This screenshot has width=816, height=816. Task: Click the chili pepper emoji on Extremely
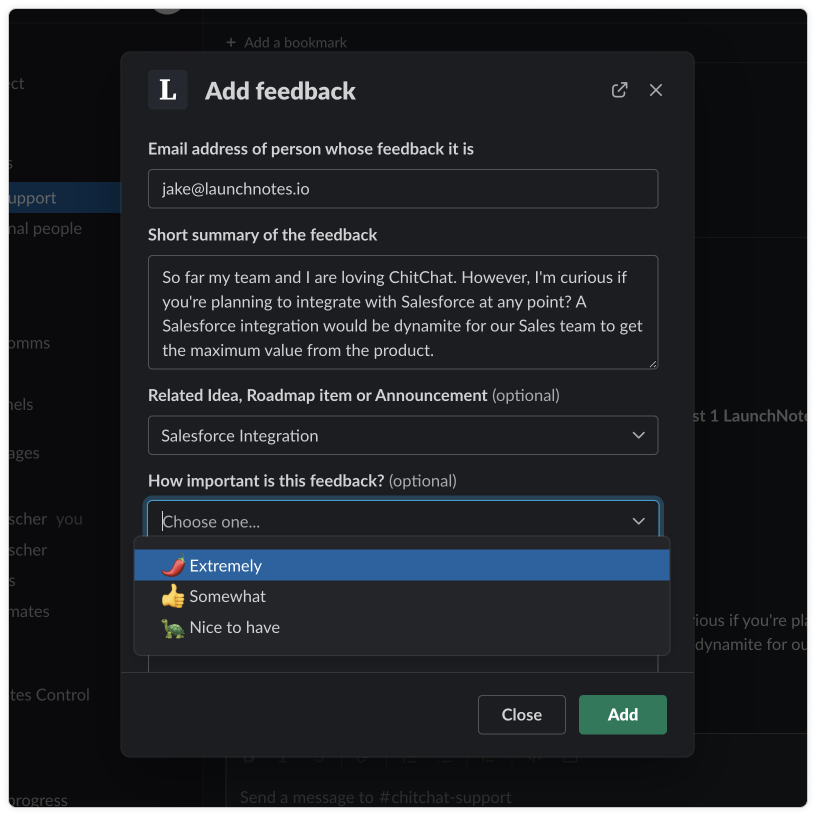coord(173,565)
